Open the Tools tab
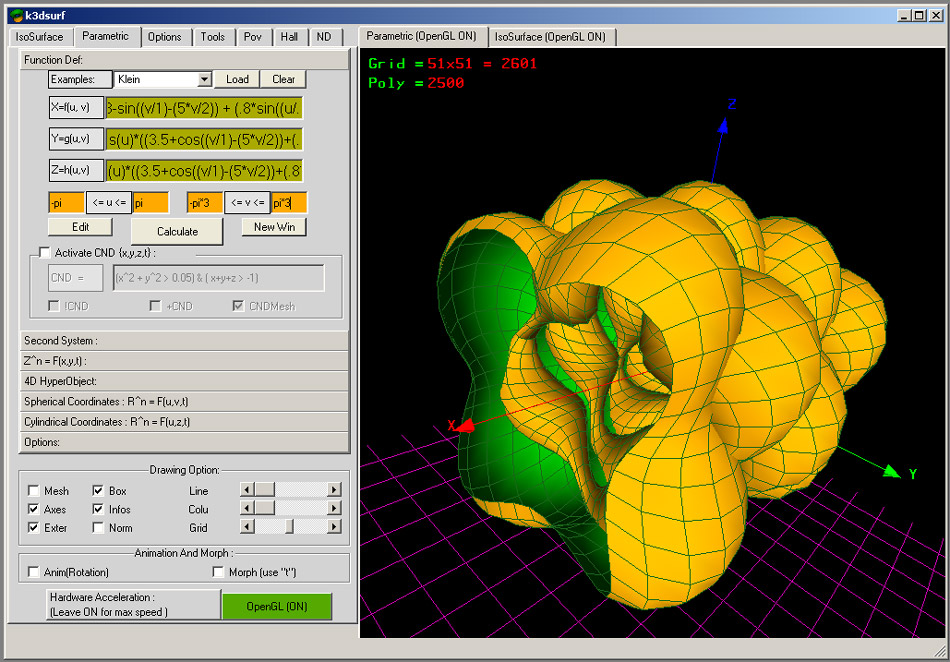Image resolution: width=950 pixels, height=662 pixels. click(213, 37)
